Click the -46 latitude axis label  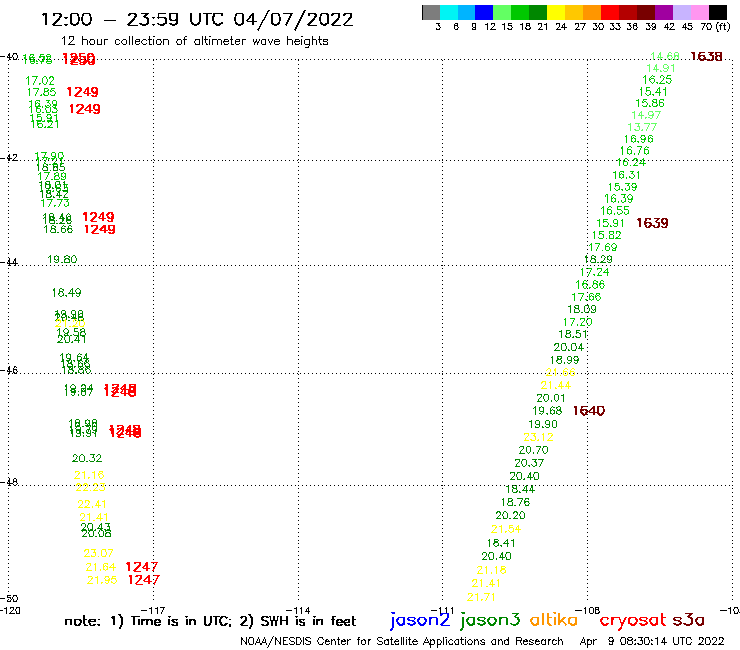pyautogui.click(x=9, y=370)
